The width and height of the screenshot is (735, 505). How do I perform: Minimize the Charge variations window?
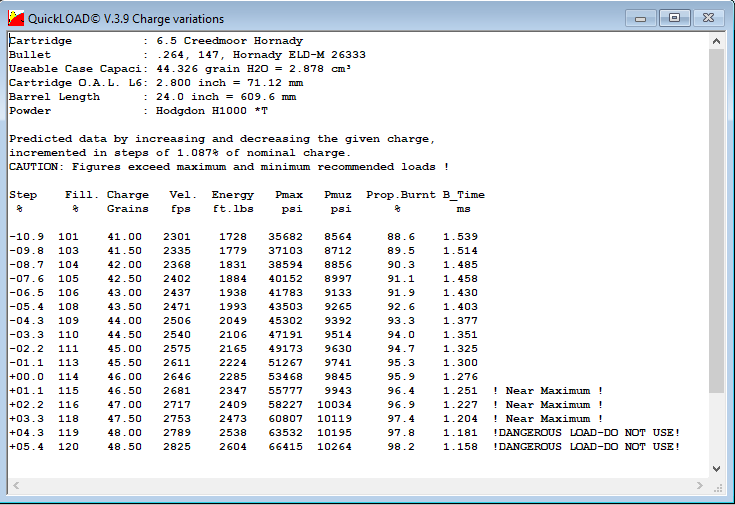[x=640, y=18]
